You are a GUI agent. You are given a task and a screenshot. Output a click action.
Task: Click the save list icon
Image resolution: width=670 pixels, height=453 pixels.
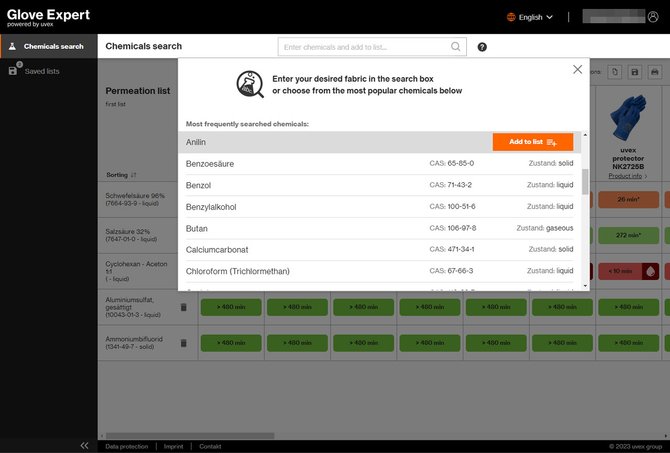click(x=635, y=72)
